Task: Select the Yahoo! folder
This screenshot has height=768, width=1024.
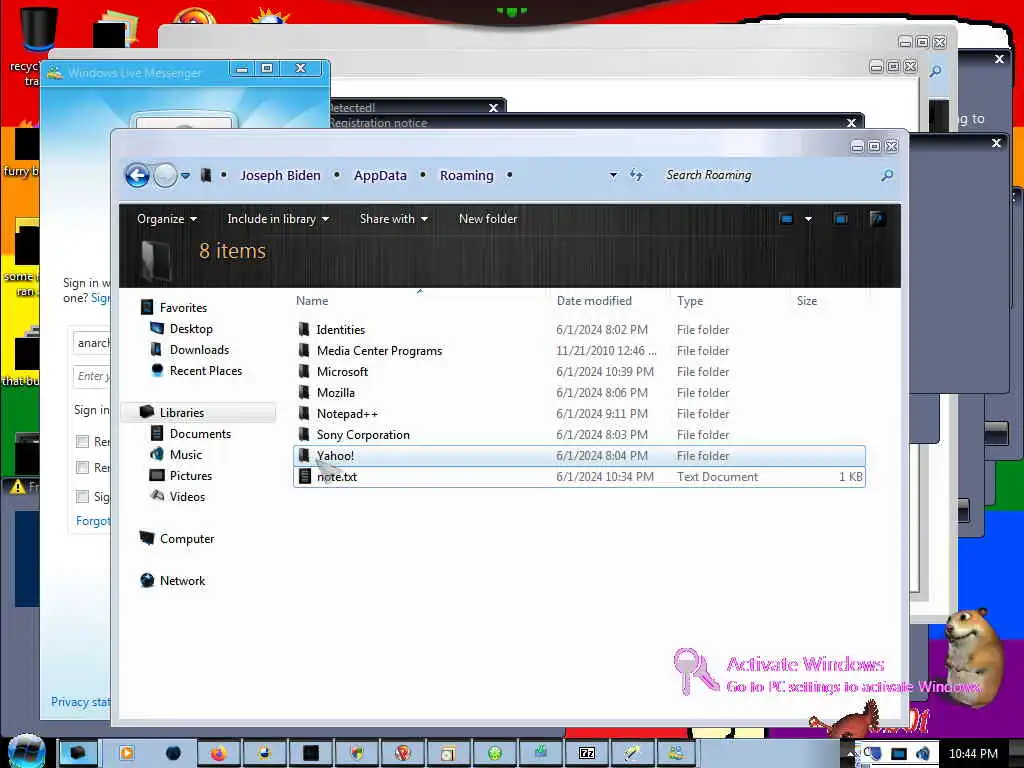Action: point(579,455)
